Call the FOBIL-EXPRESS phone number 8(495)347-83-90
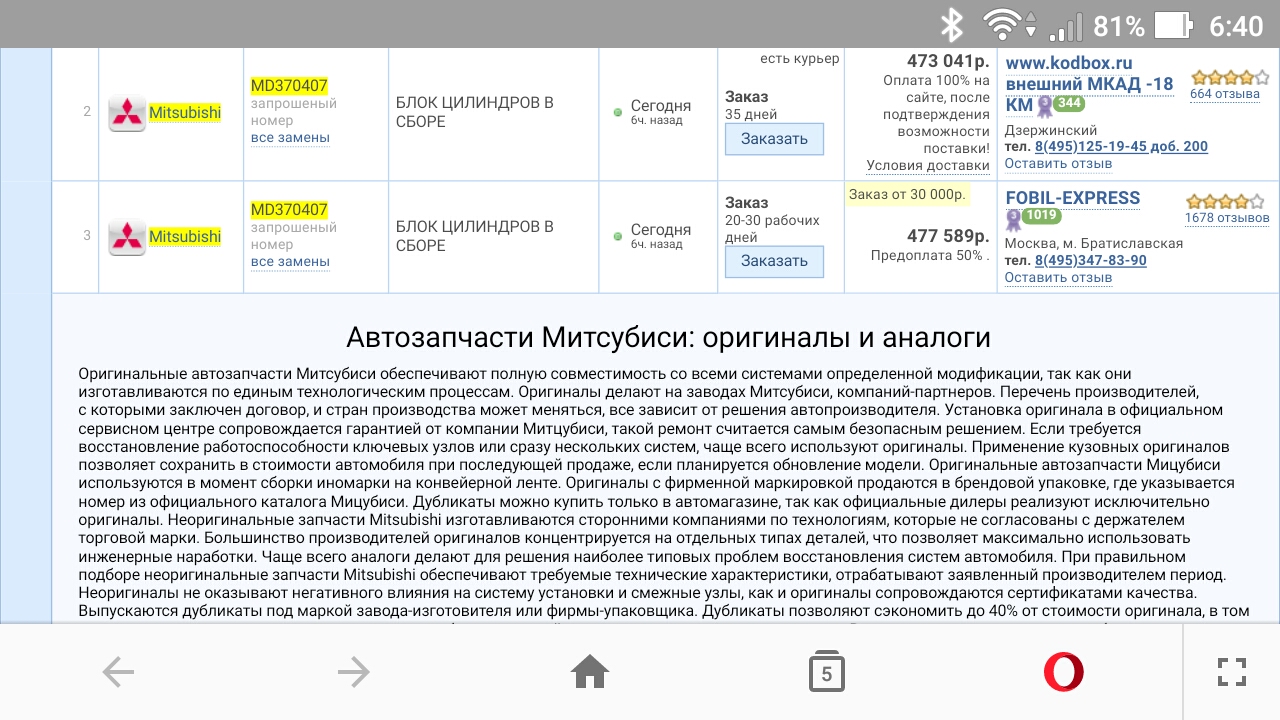This screenshot has width=1280, height=720. point(1090,261)
